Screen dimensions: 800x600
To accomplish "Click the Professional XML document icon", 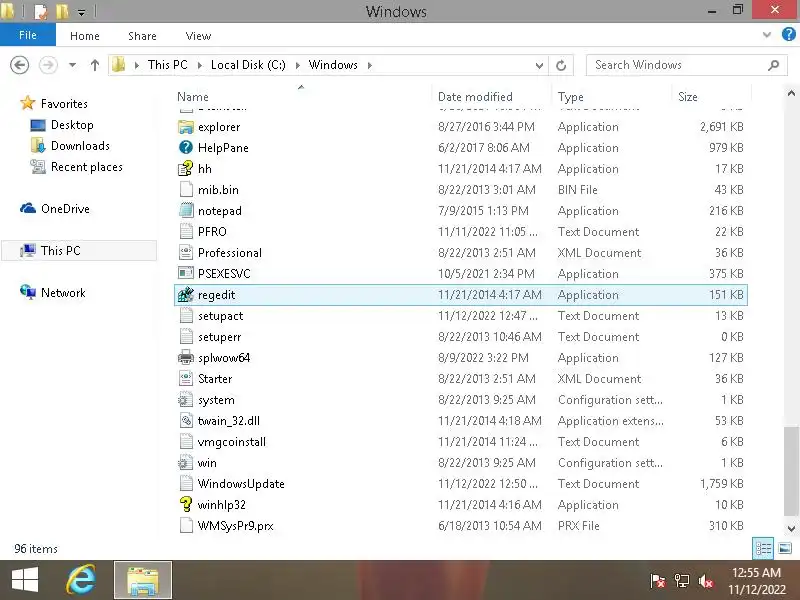I will point(186,253).
